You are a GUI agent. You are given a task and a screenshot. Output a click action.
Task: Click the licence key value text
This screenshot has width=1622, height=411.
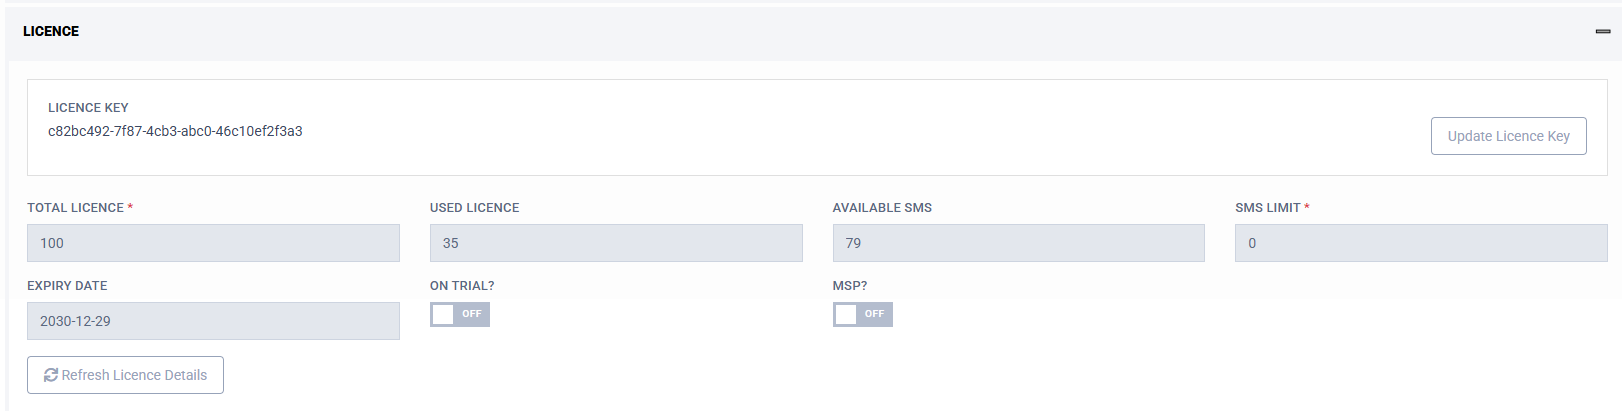coord(175,131)
